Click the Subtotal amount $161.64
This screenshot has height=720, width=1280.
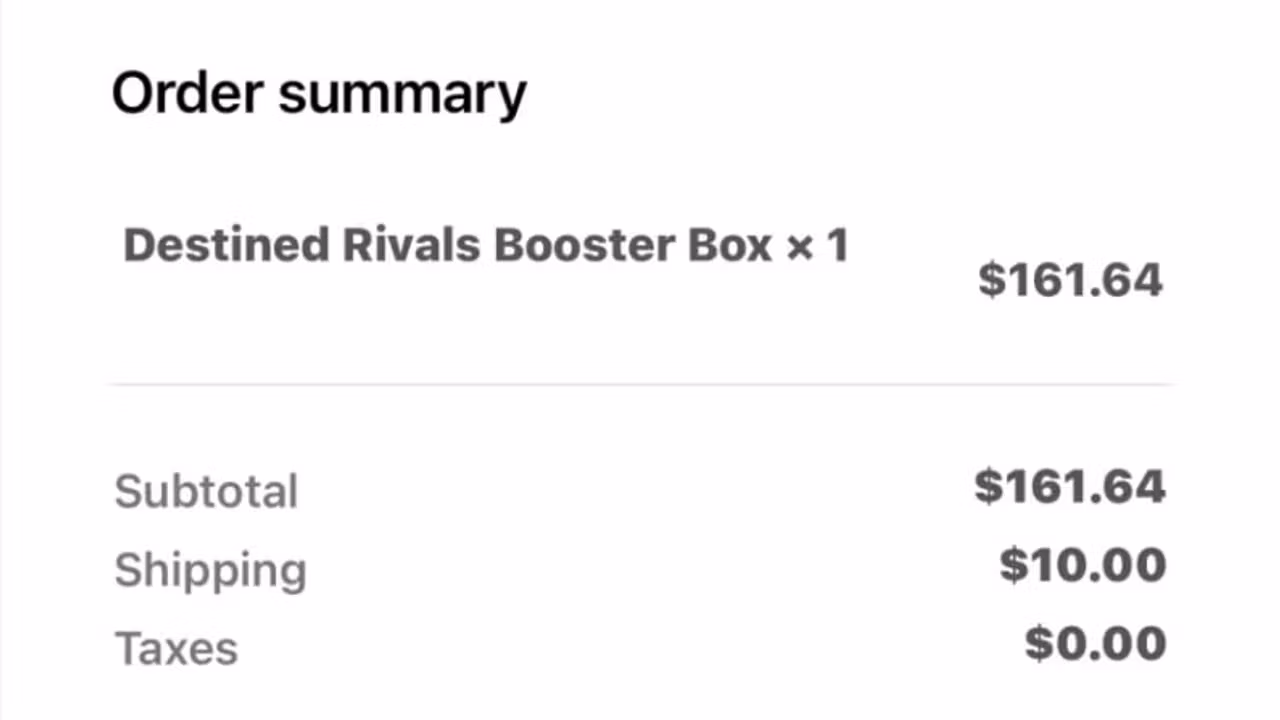tap(1070, 487)
